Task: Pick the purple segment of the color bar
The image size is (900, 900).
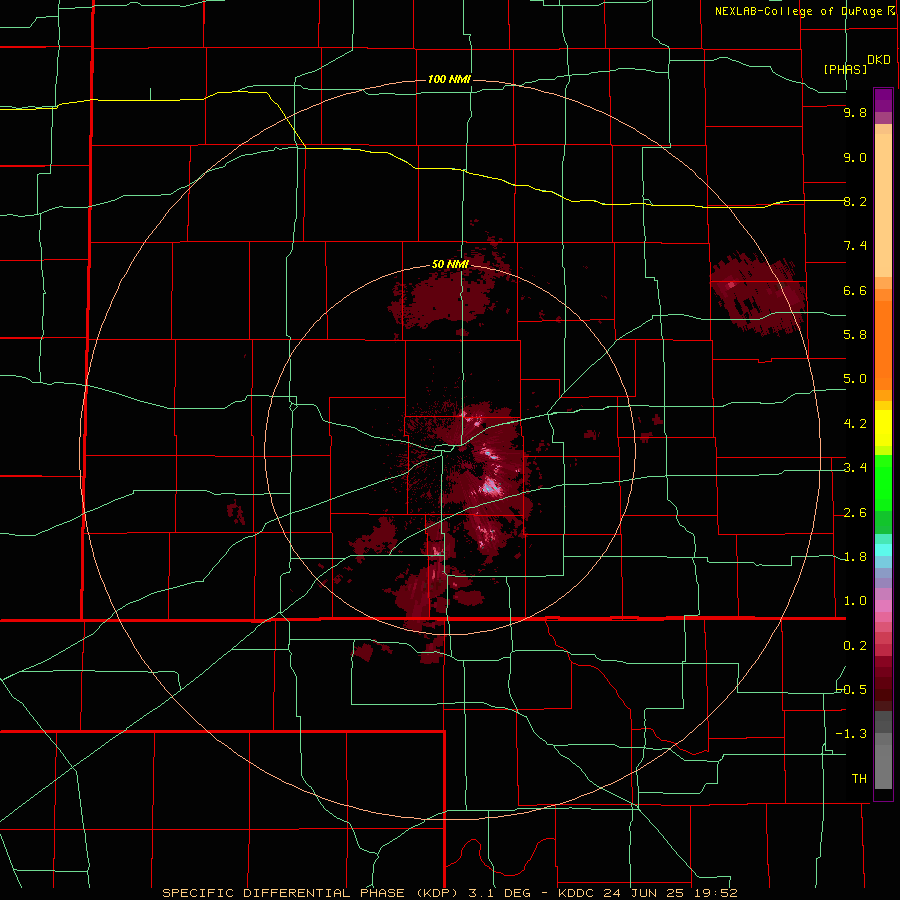Action: [883, 100]
